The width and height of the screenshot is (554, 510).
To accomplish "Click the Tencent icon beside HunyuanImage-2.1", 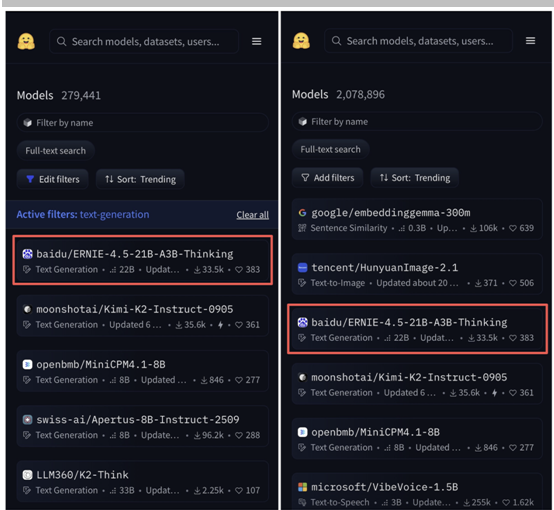I will [302, 268].
